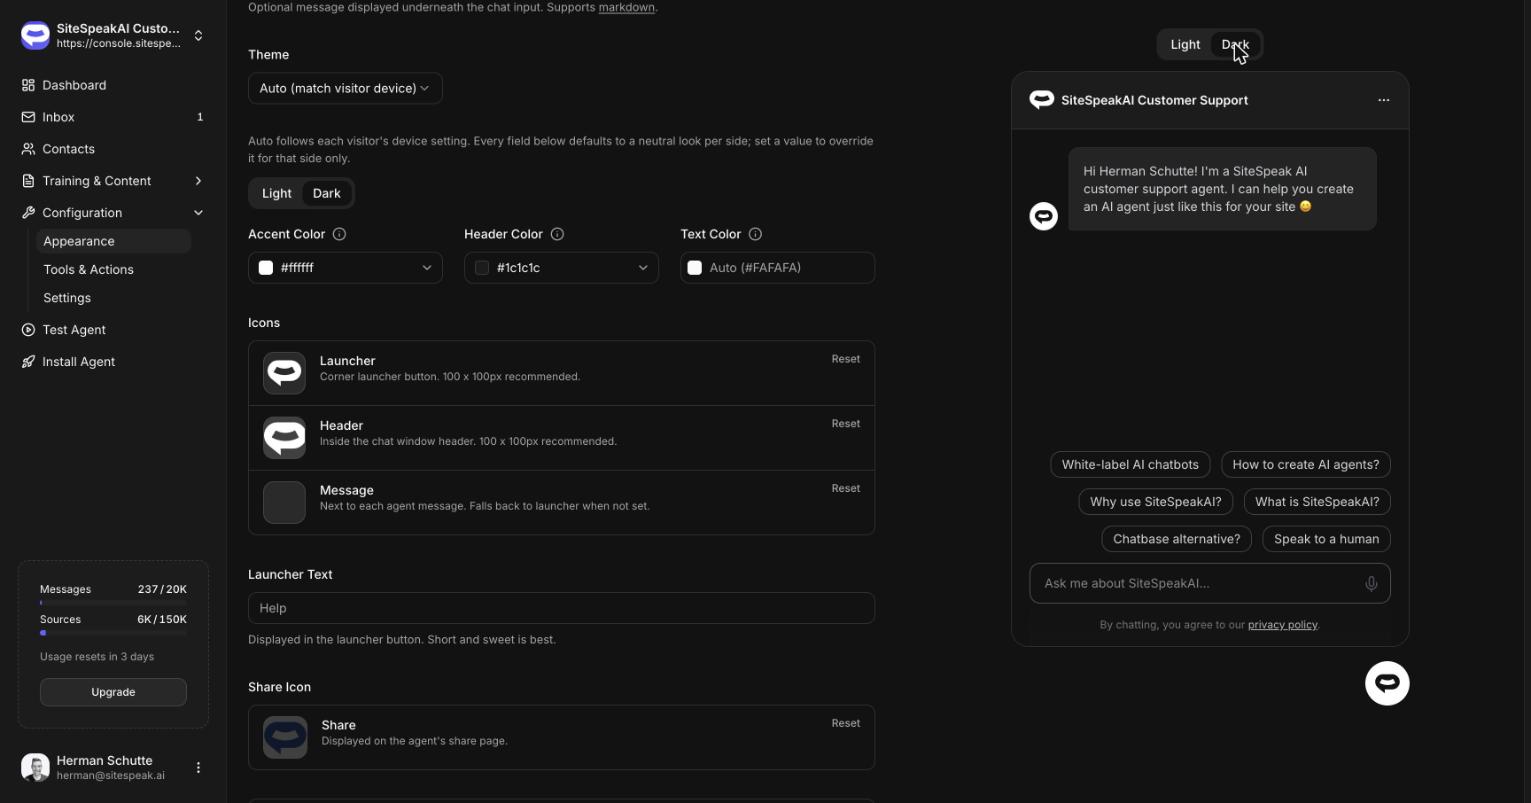This screenshot has height=803, width=1531.
Task: Click the Header Color #1c1c1c swatch
Action: (482, 268)
